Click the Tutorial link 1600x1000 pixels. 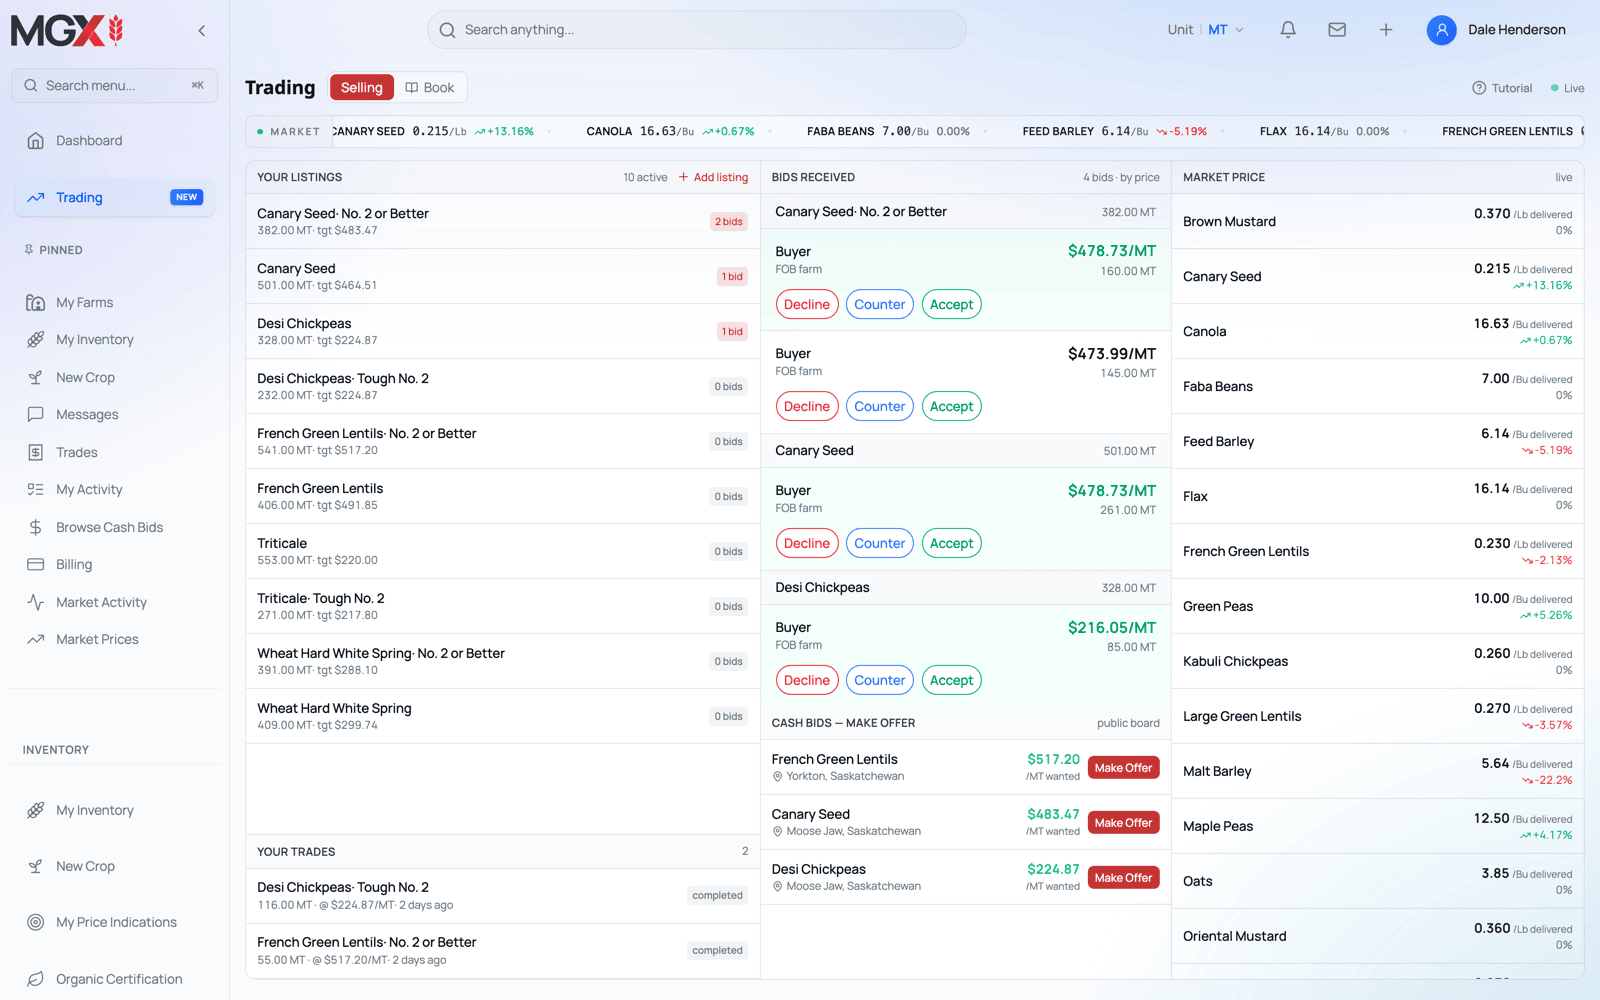[1502, 88]
